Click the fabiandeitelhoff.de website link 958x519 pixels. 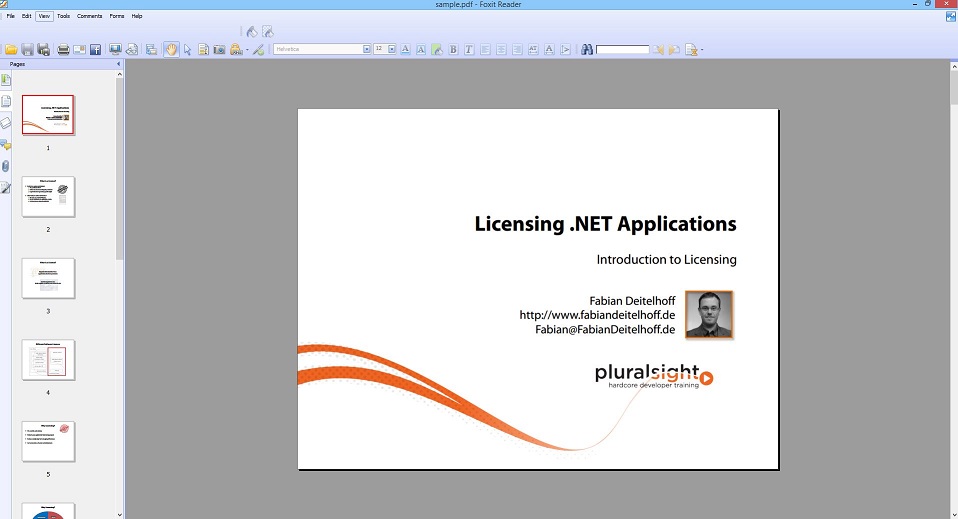pos(597,315)
